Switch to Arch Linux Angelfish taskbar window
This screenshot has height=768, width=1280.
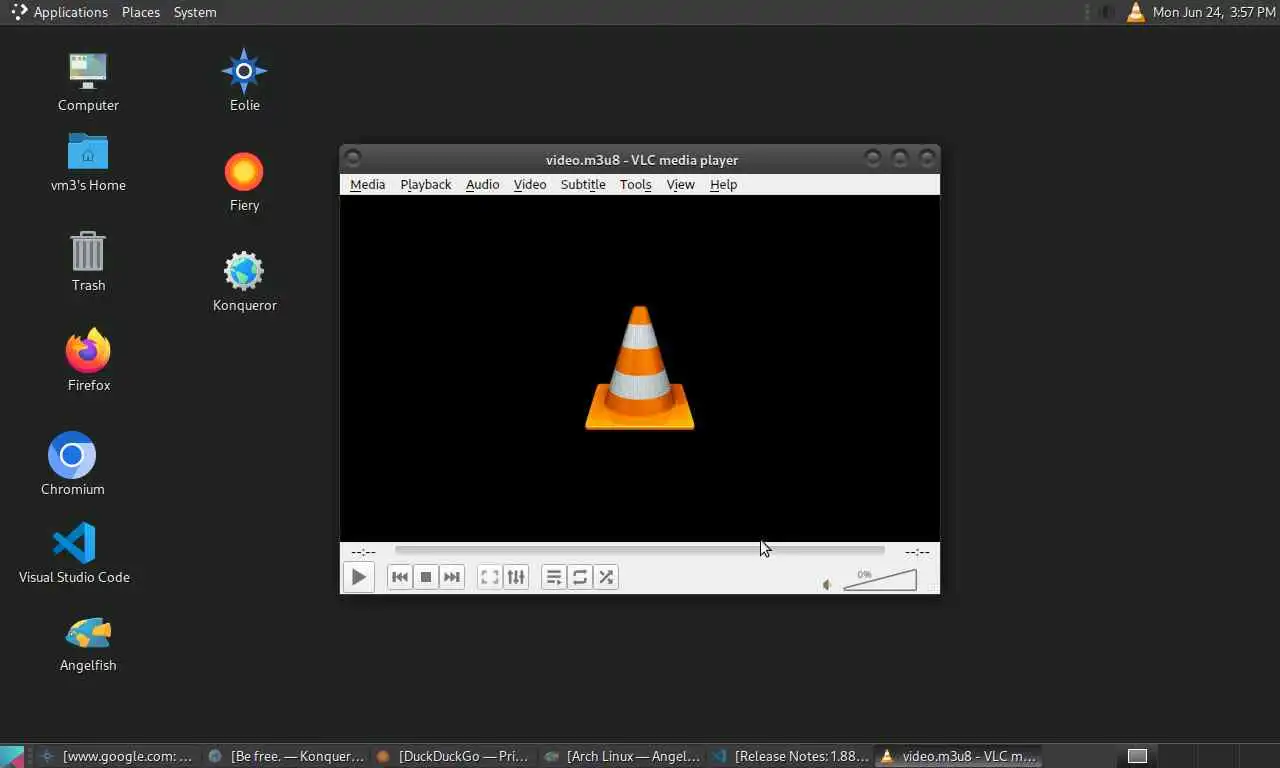tap(621, 756)
